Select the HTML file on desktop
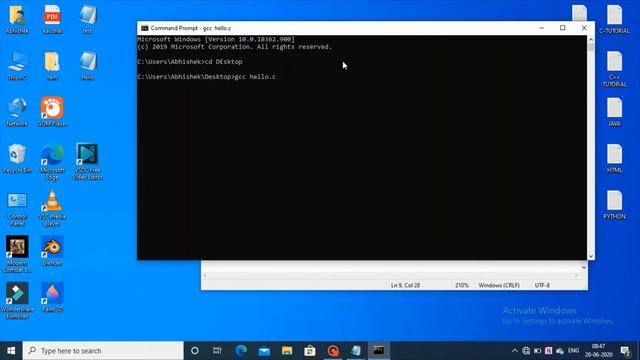640x360 pixels. (614, 159)
